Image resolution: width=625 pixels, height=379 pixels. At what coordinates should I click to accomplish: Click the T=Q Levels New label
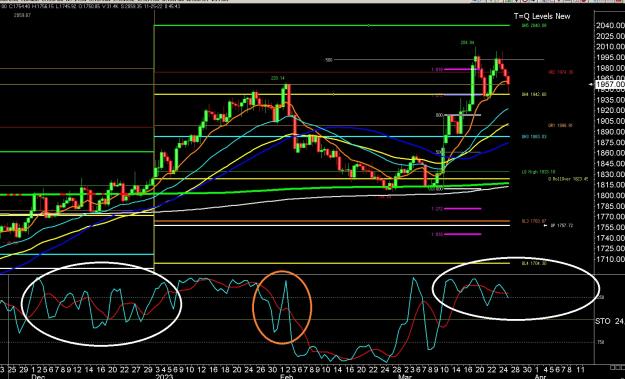point(542,16)
